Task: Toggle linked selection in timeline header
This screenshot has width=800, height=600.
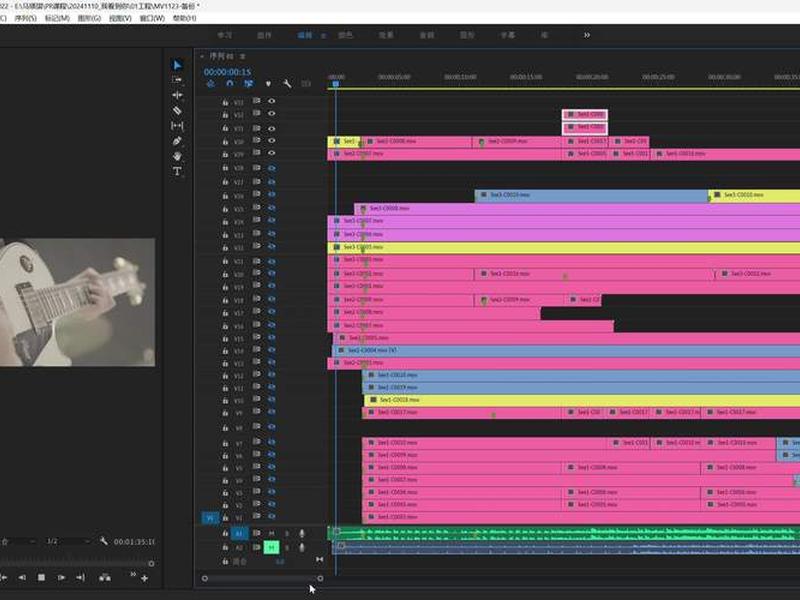Action: tap(248, 84)
